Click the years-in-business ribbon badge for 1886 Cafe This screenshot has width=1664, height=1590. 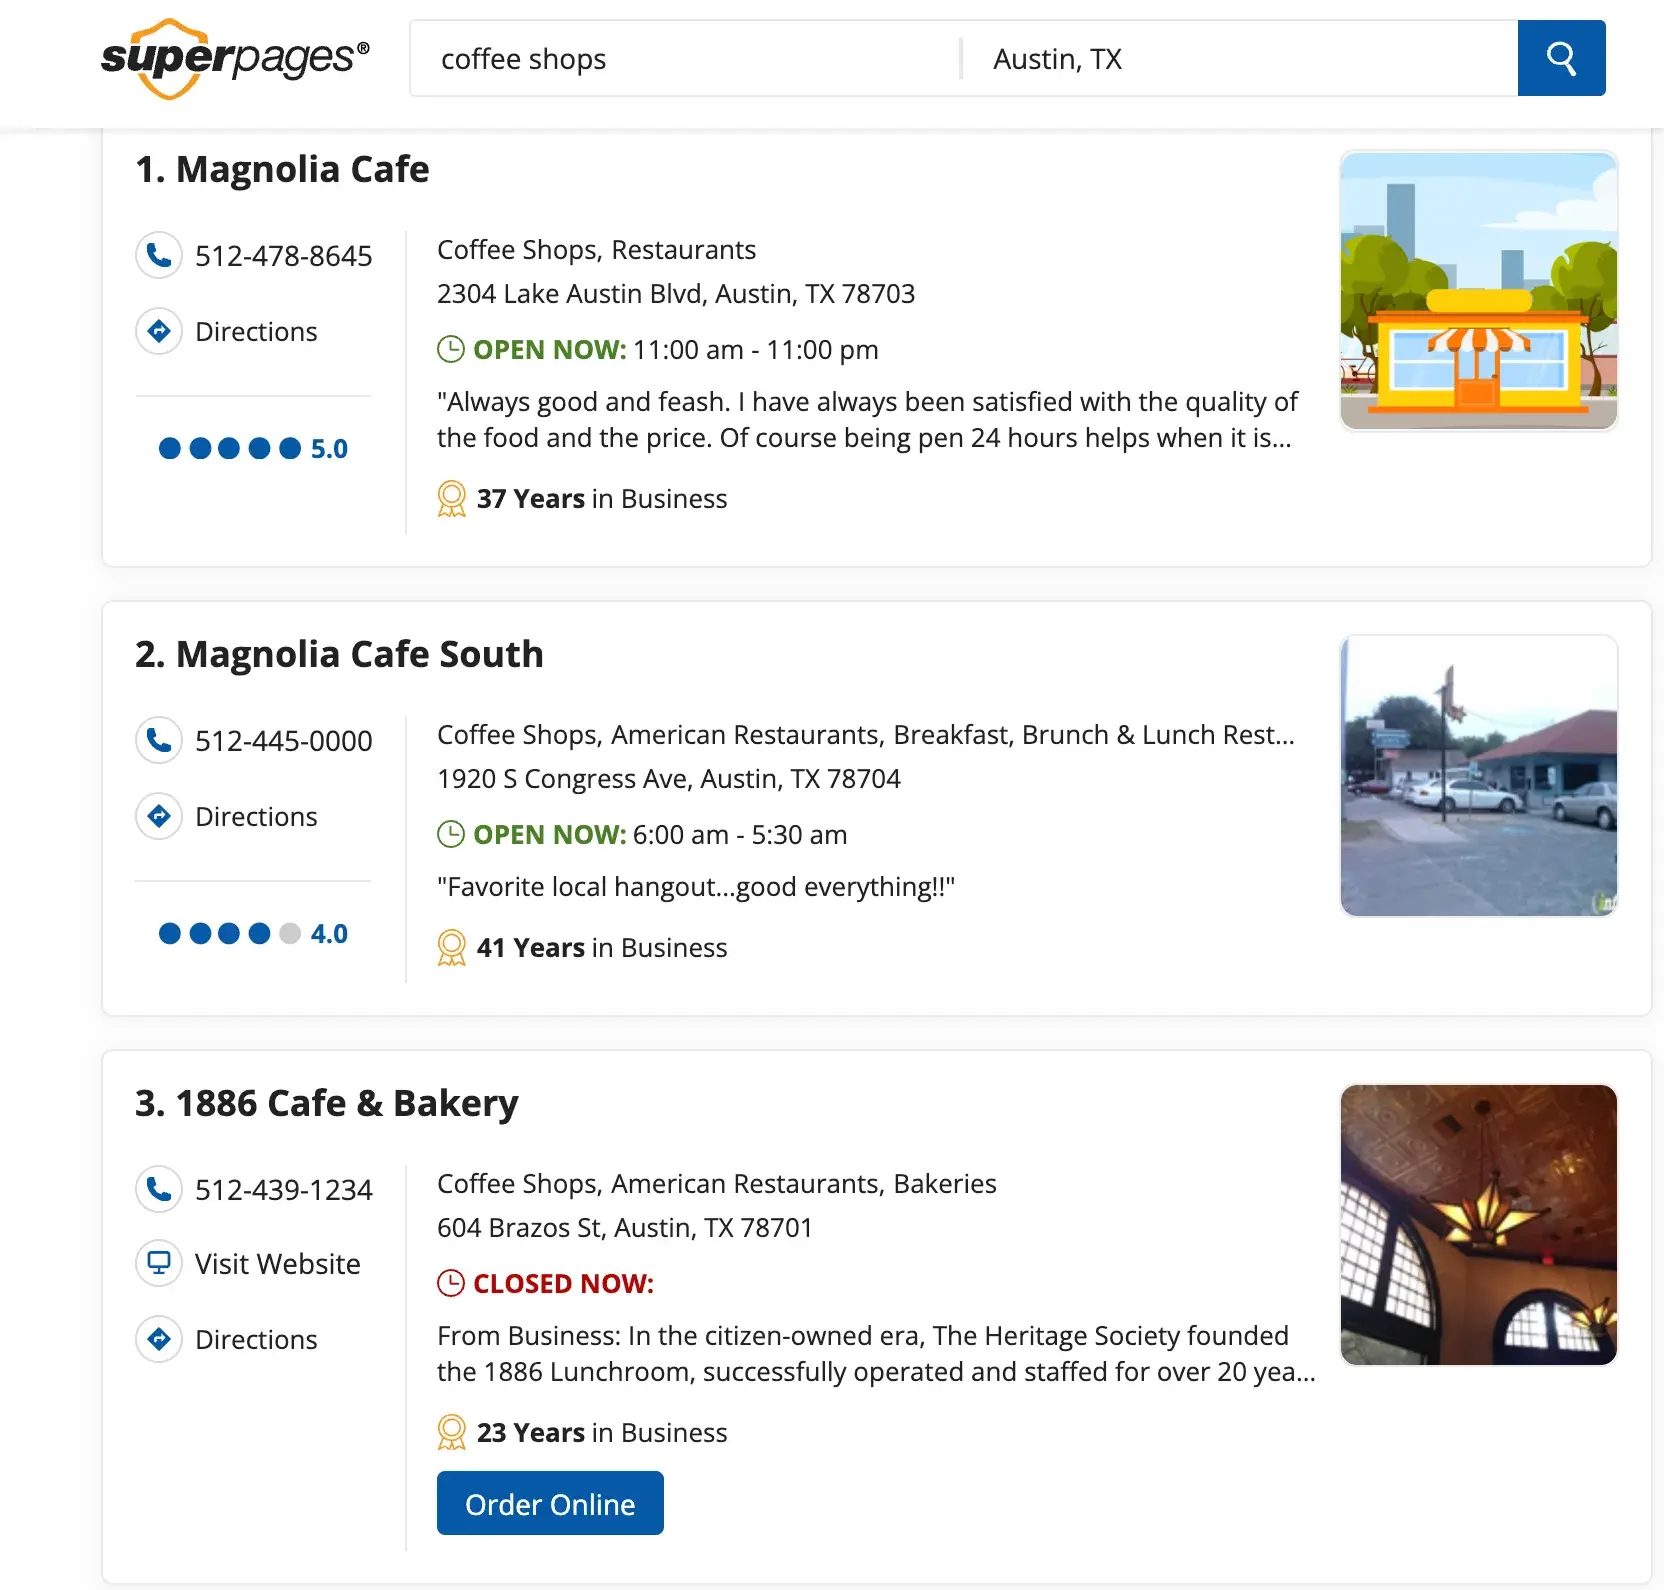point(452,1432)
